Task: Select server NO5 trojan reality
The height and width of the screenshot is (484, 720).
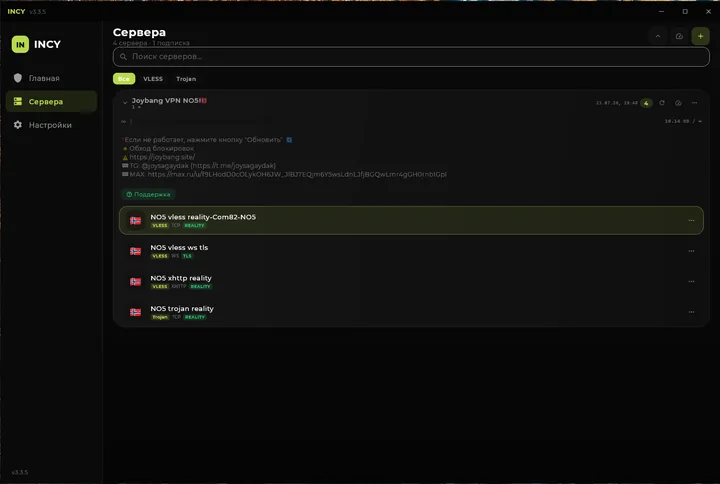Action: coord(411,312)
